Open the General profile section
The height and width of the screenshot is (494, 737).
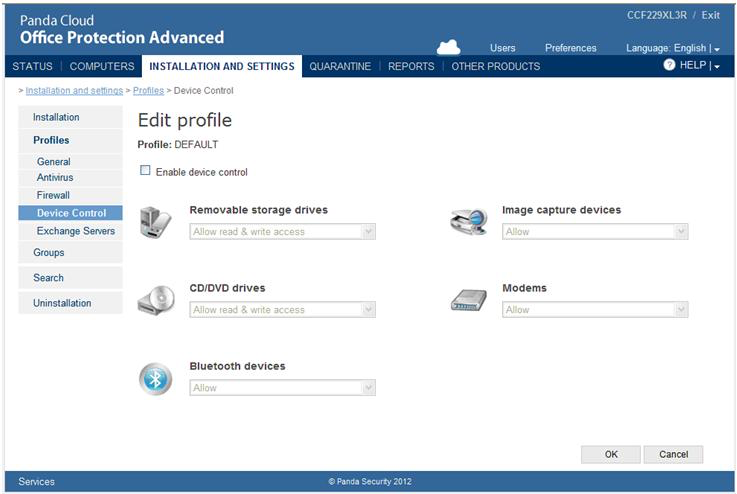[71, 162]
